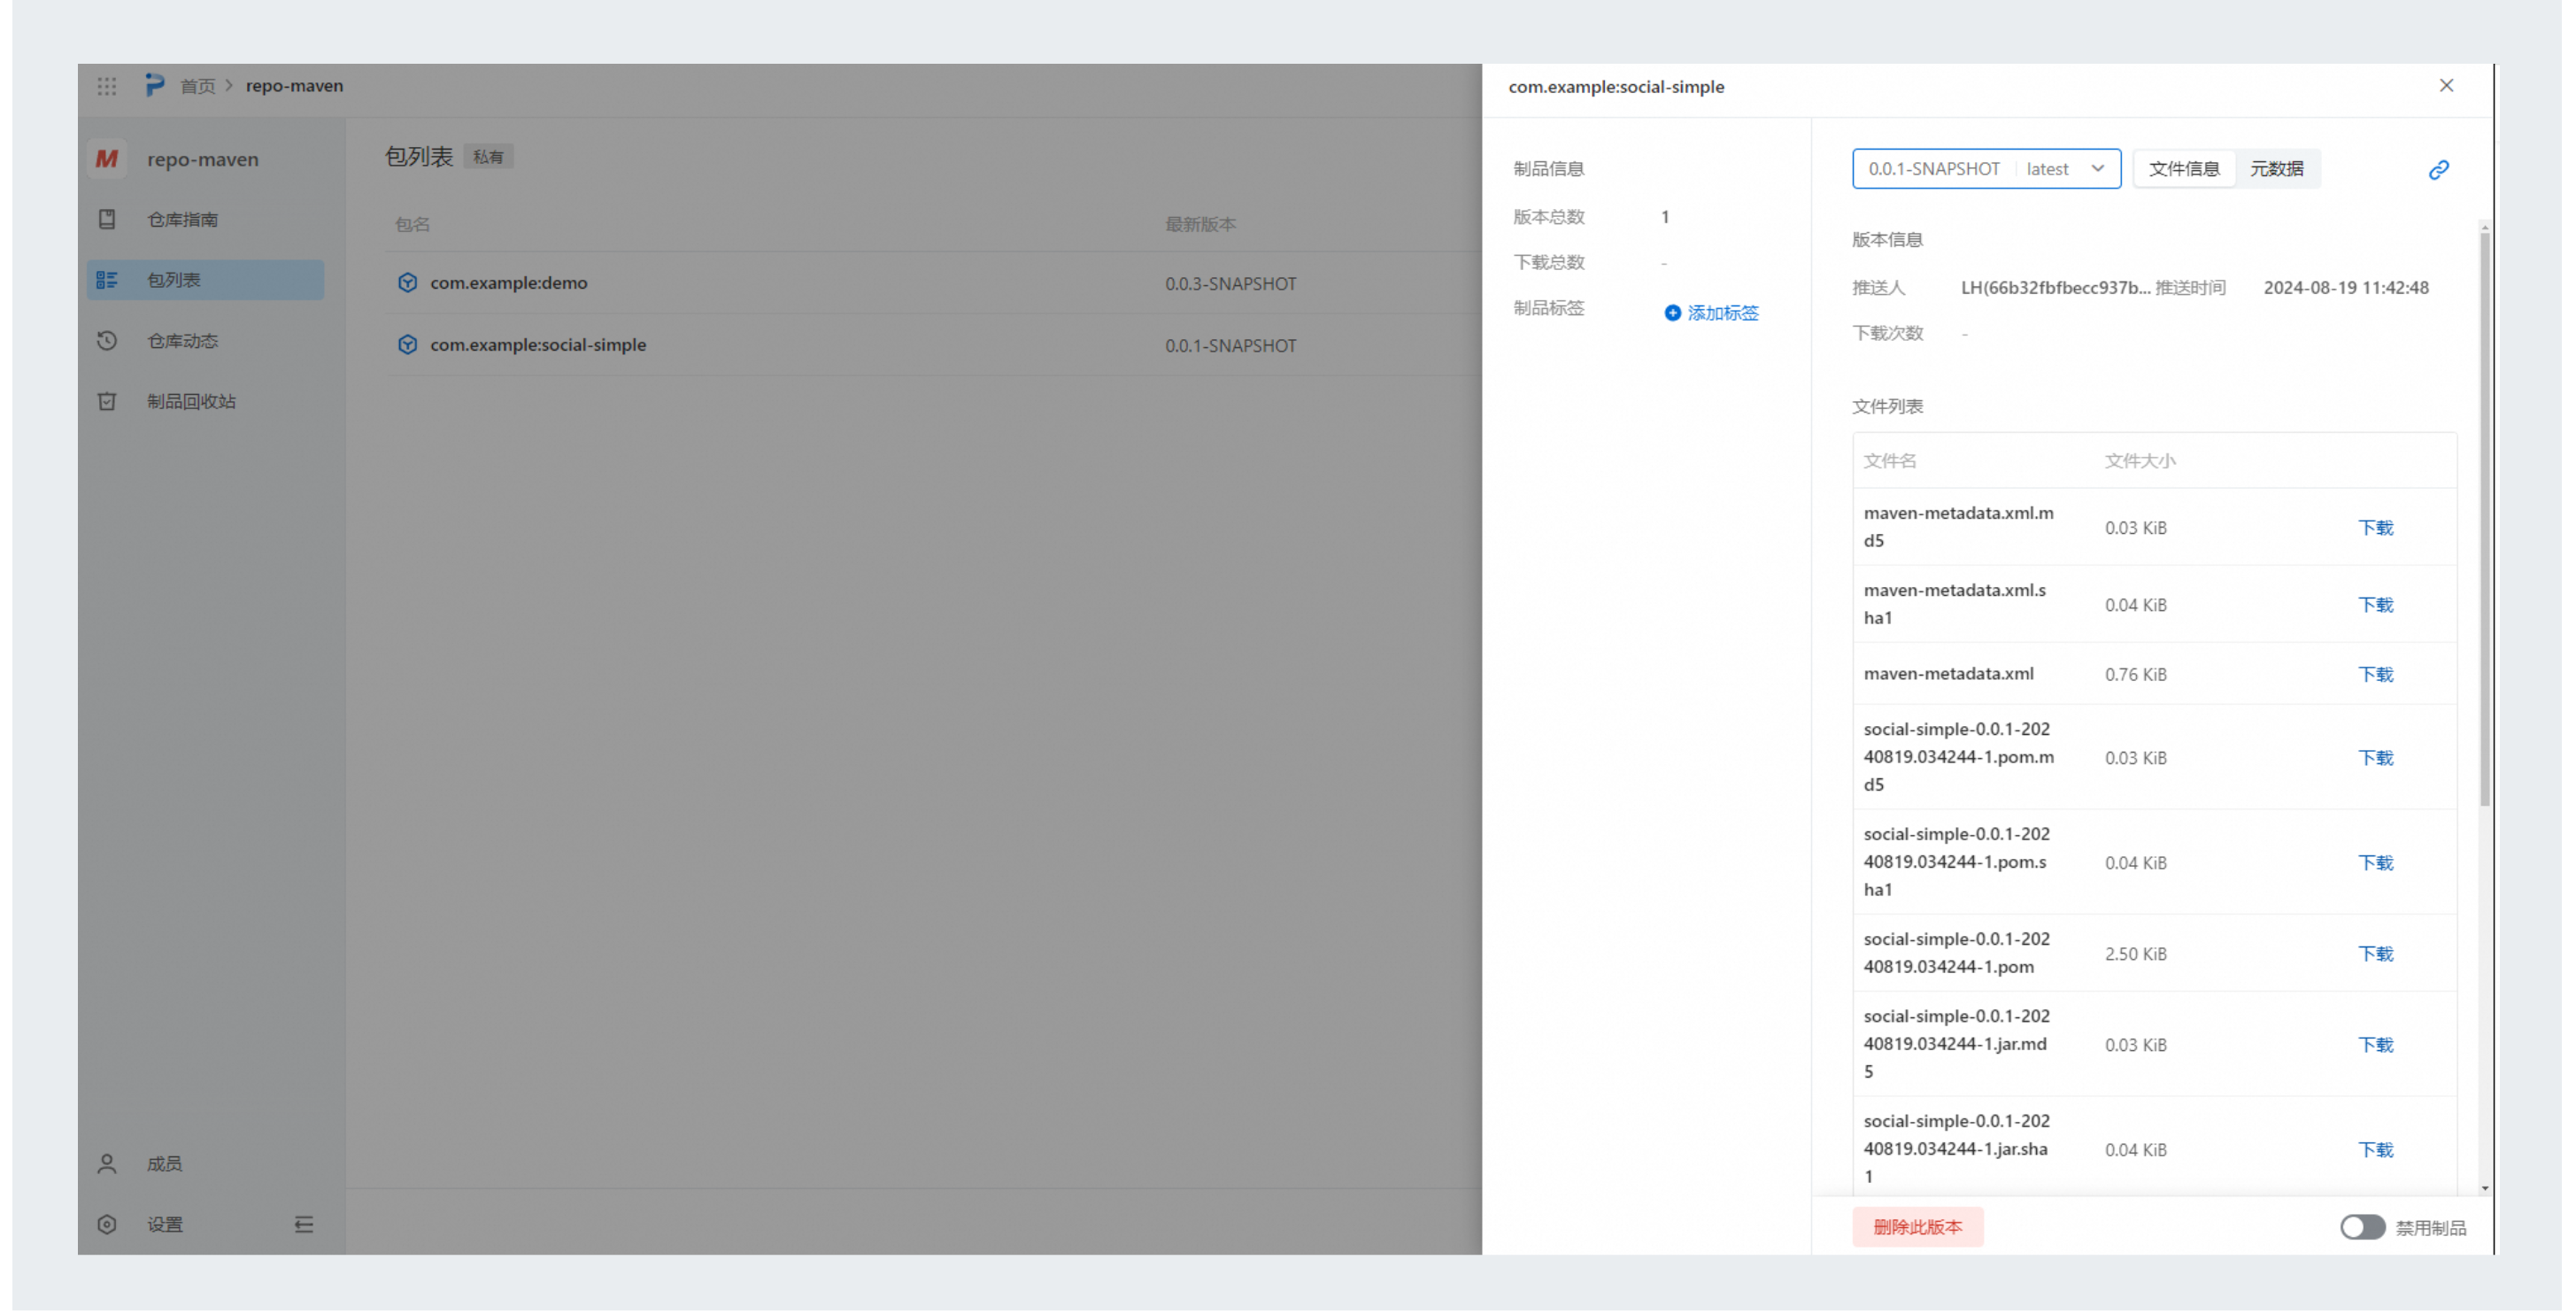The image size is (2576, 1314).
Task: Click the 包名 column header
Action: 412,224
